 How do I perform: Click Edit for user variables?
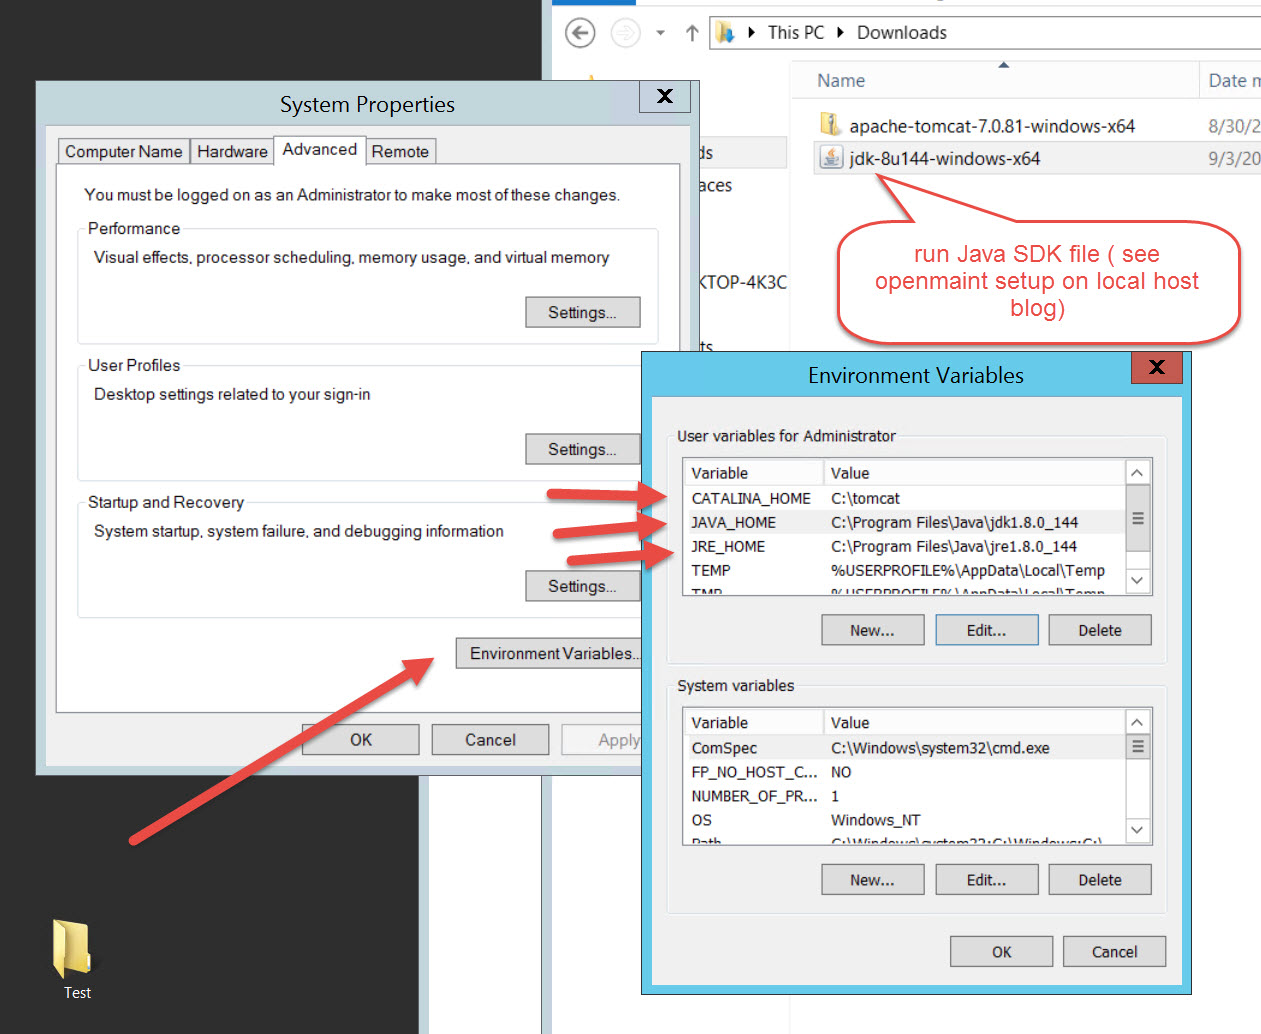tap(986, 630)
